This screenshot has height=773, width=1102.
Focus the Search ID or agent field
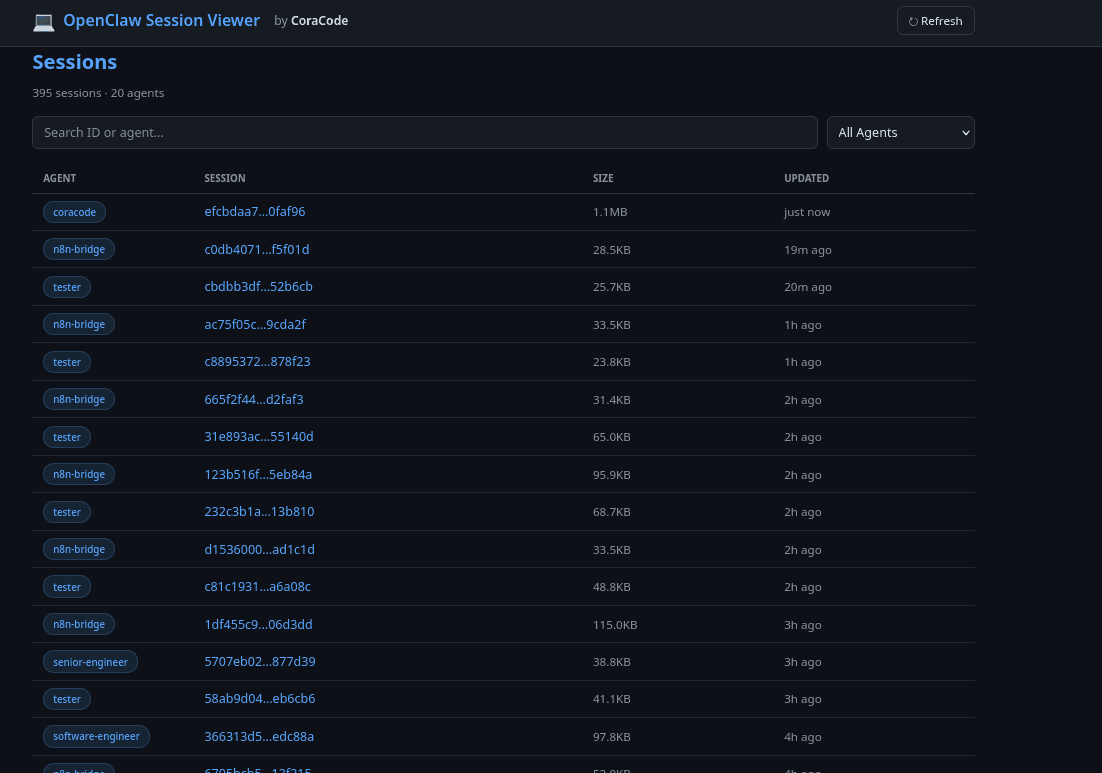click(424, 132)
